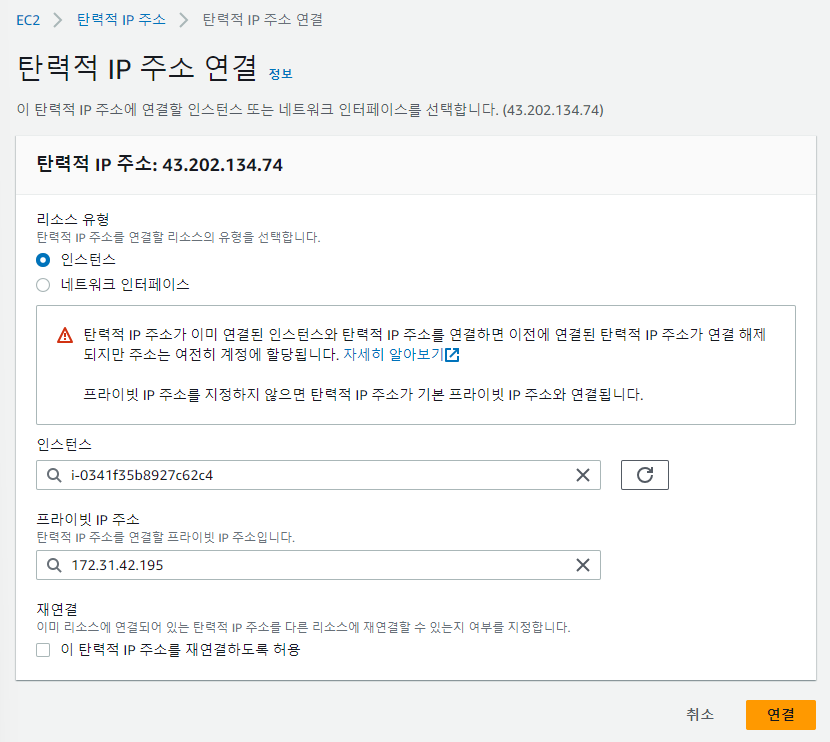Open the 자세히 알아보기 external link

(401, 354)
